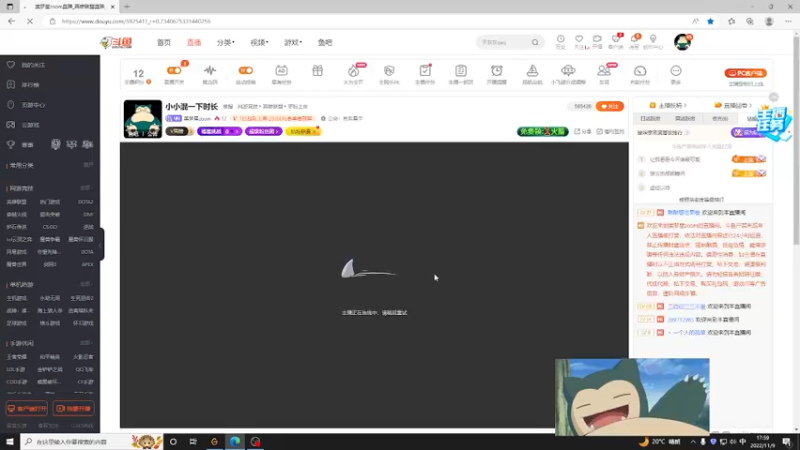This screenshot has height=450, width=800.
Task: Expand the 视频 dropdown in the top navigation
Action: [x=259, y=42]
